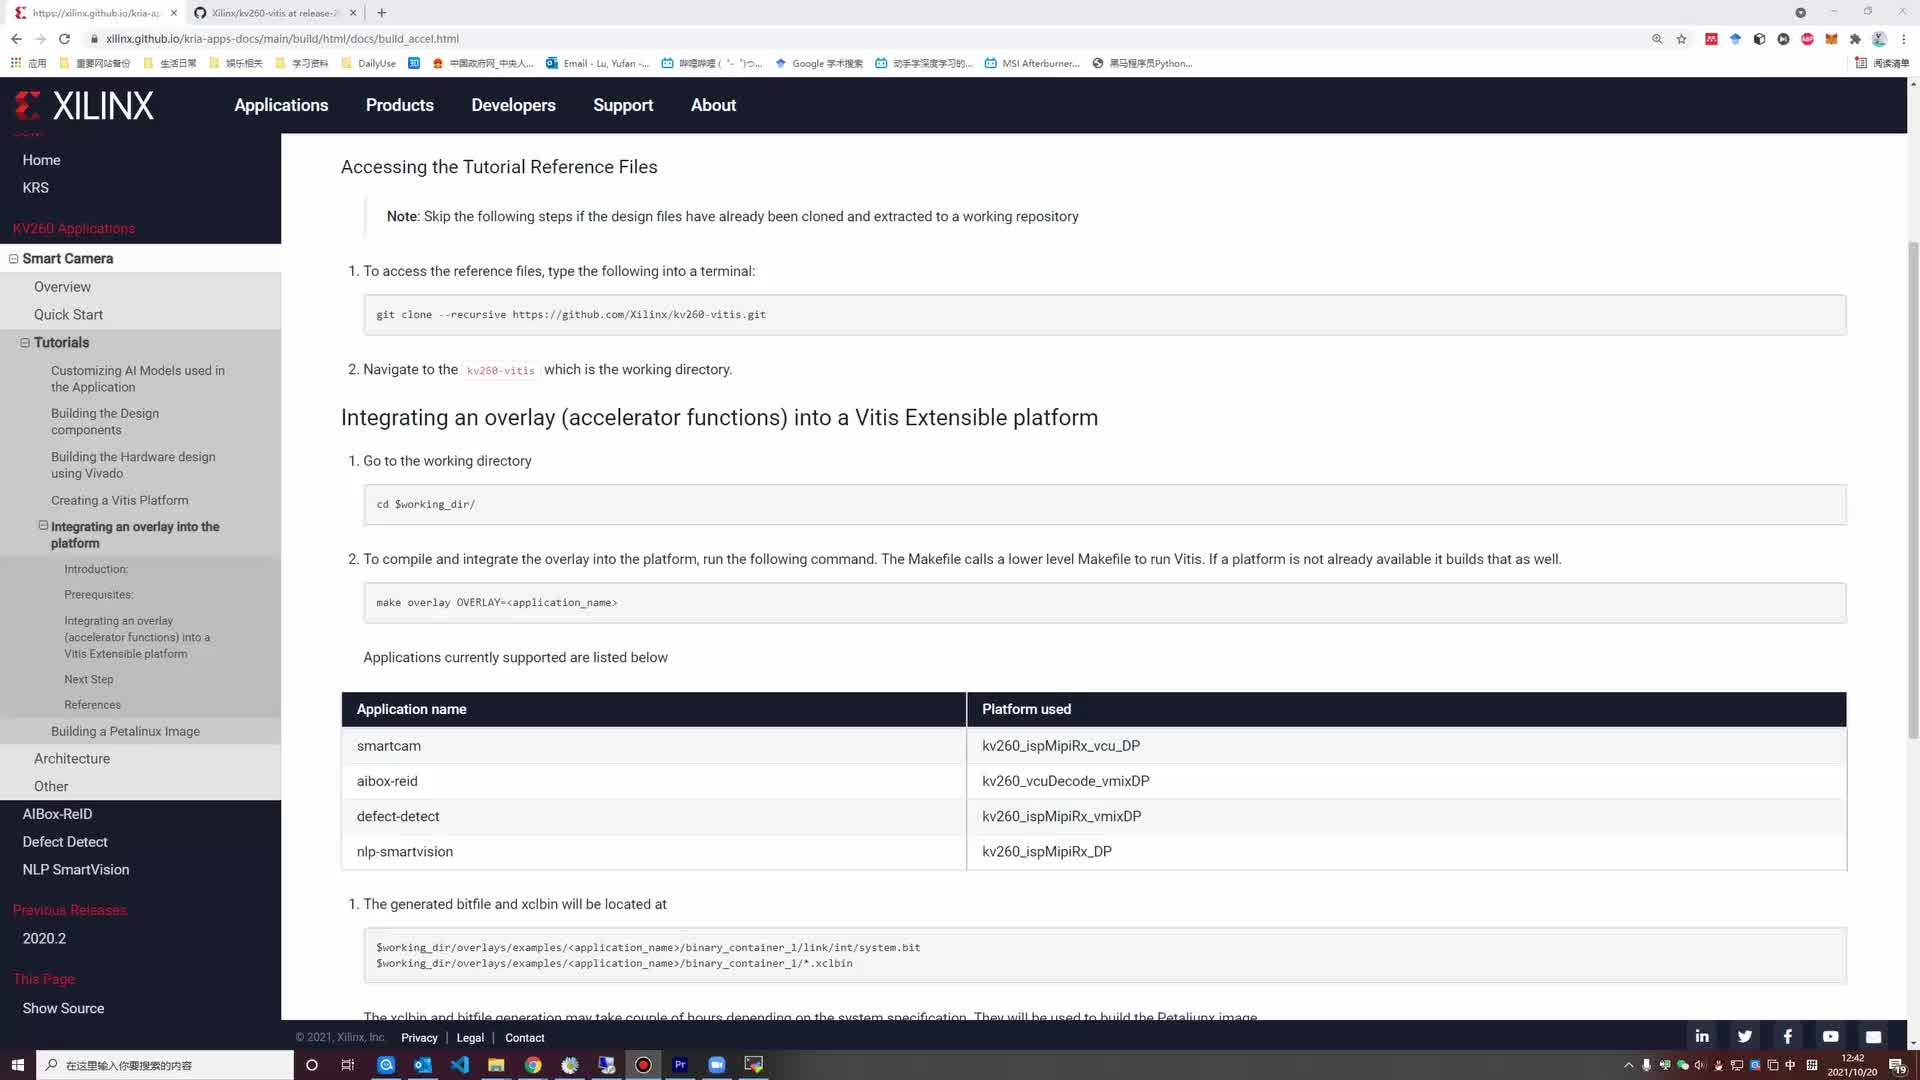Open YouTube icon in the footer
This screenshot has height=1080, width=1920.
pos(1831,1037)
